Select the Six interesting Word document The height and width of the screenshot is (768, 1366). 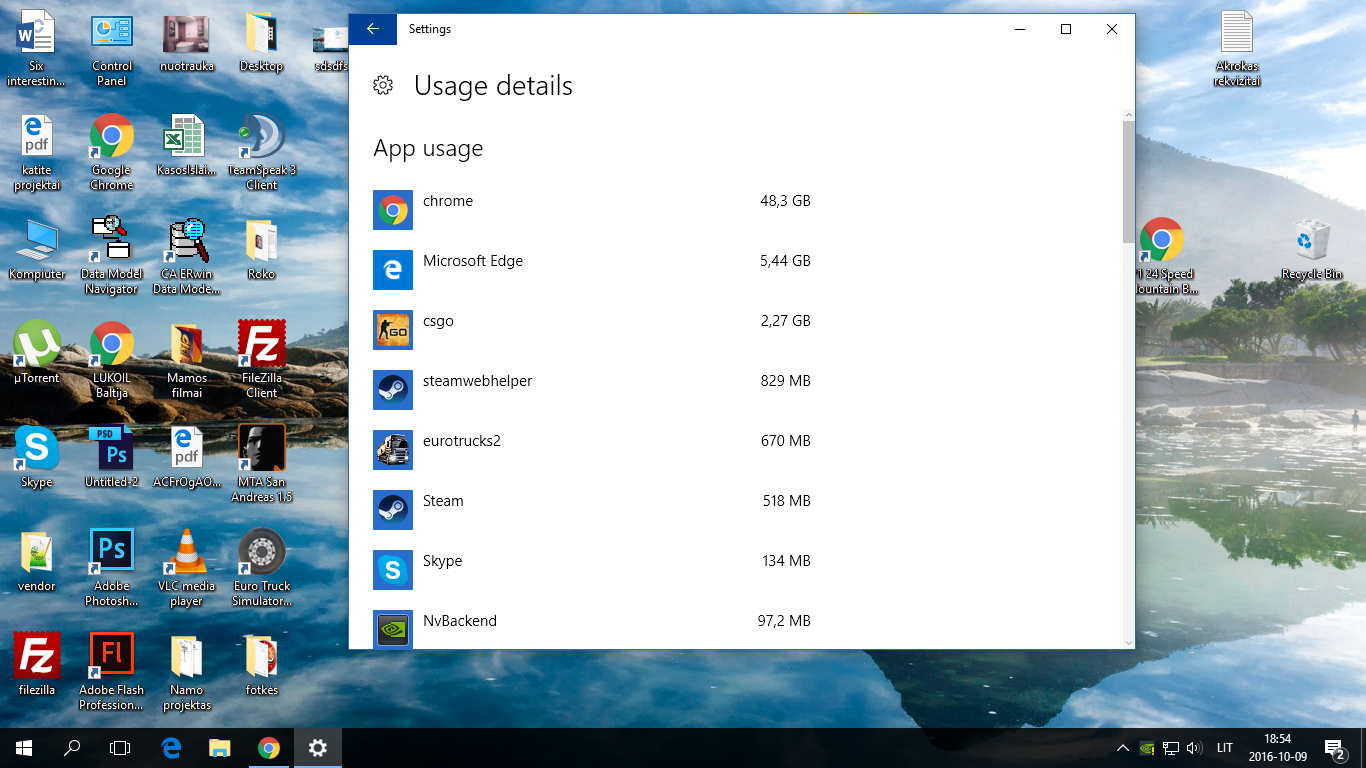[37, 50]
